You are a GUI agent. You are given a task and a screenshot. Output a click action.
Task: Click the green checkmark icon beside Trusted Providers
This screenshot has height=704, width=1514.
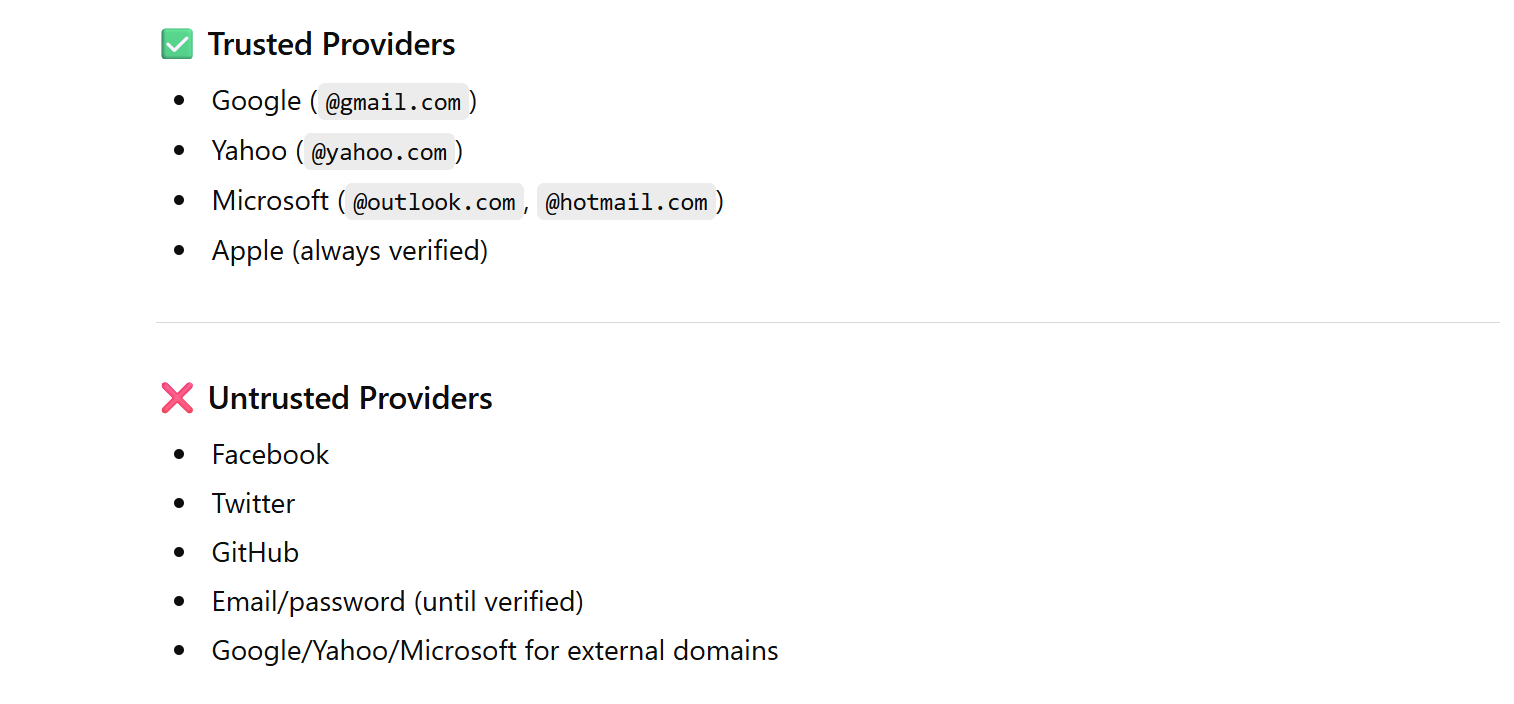177,45
